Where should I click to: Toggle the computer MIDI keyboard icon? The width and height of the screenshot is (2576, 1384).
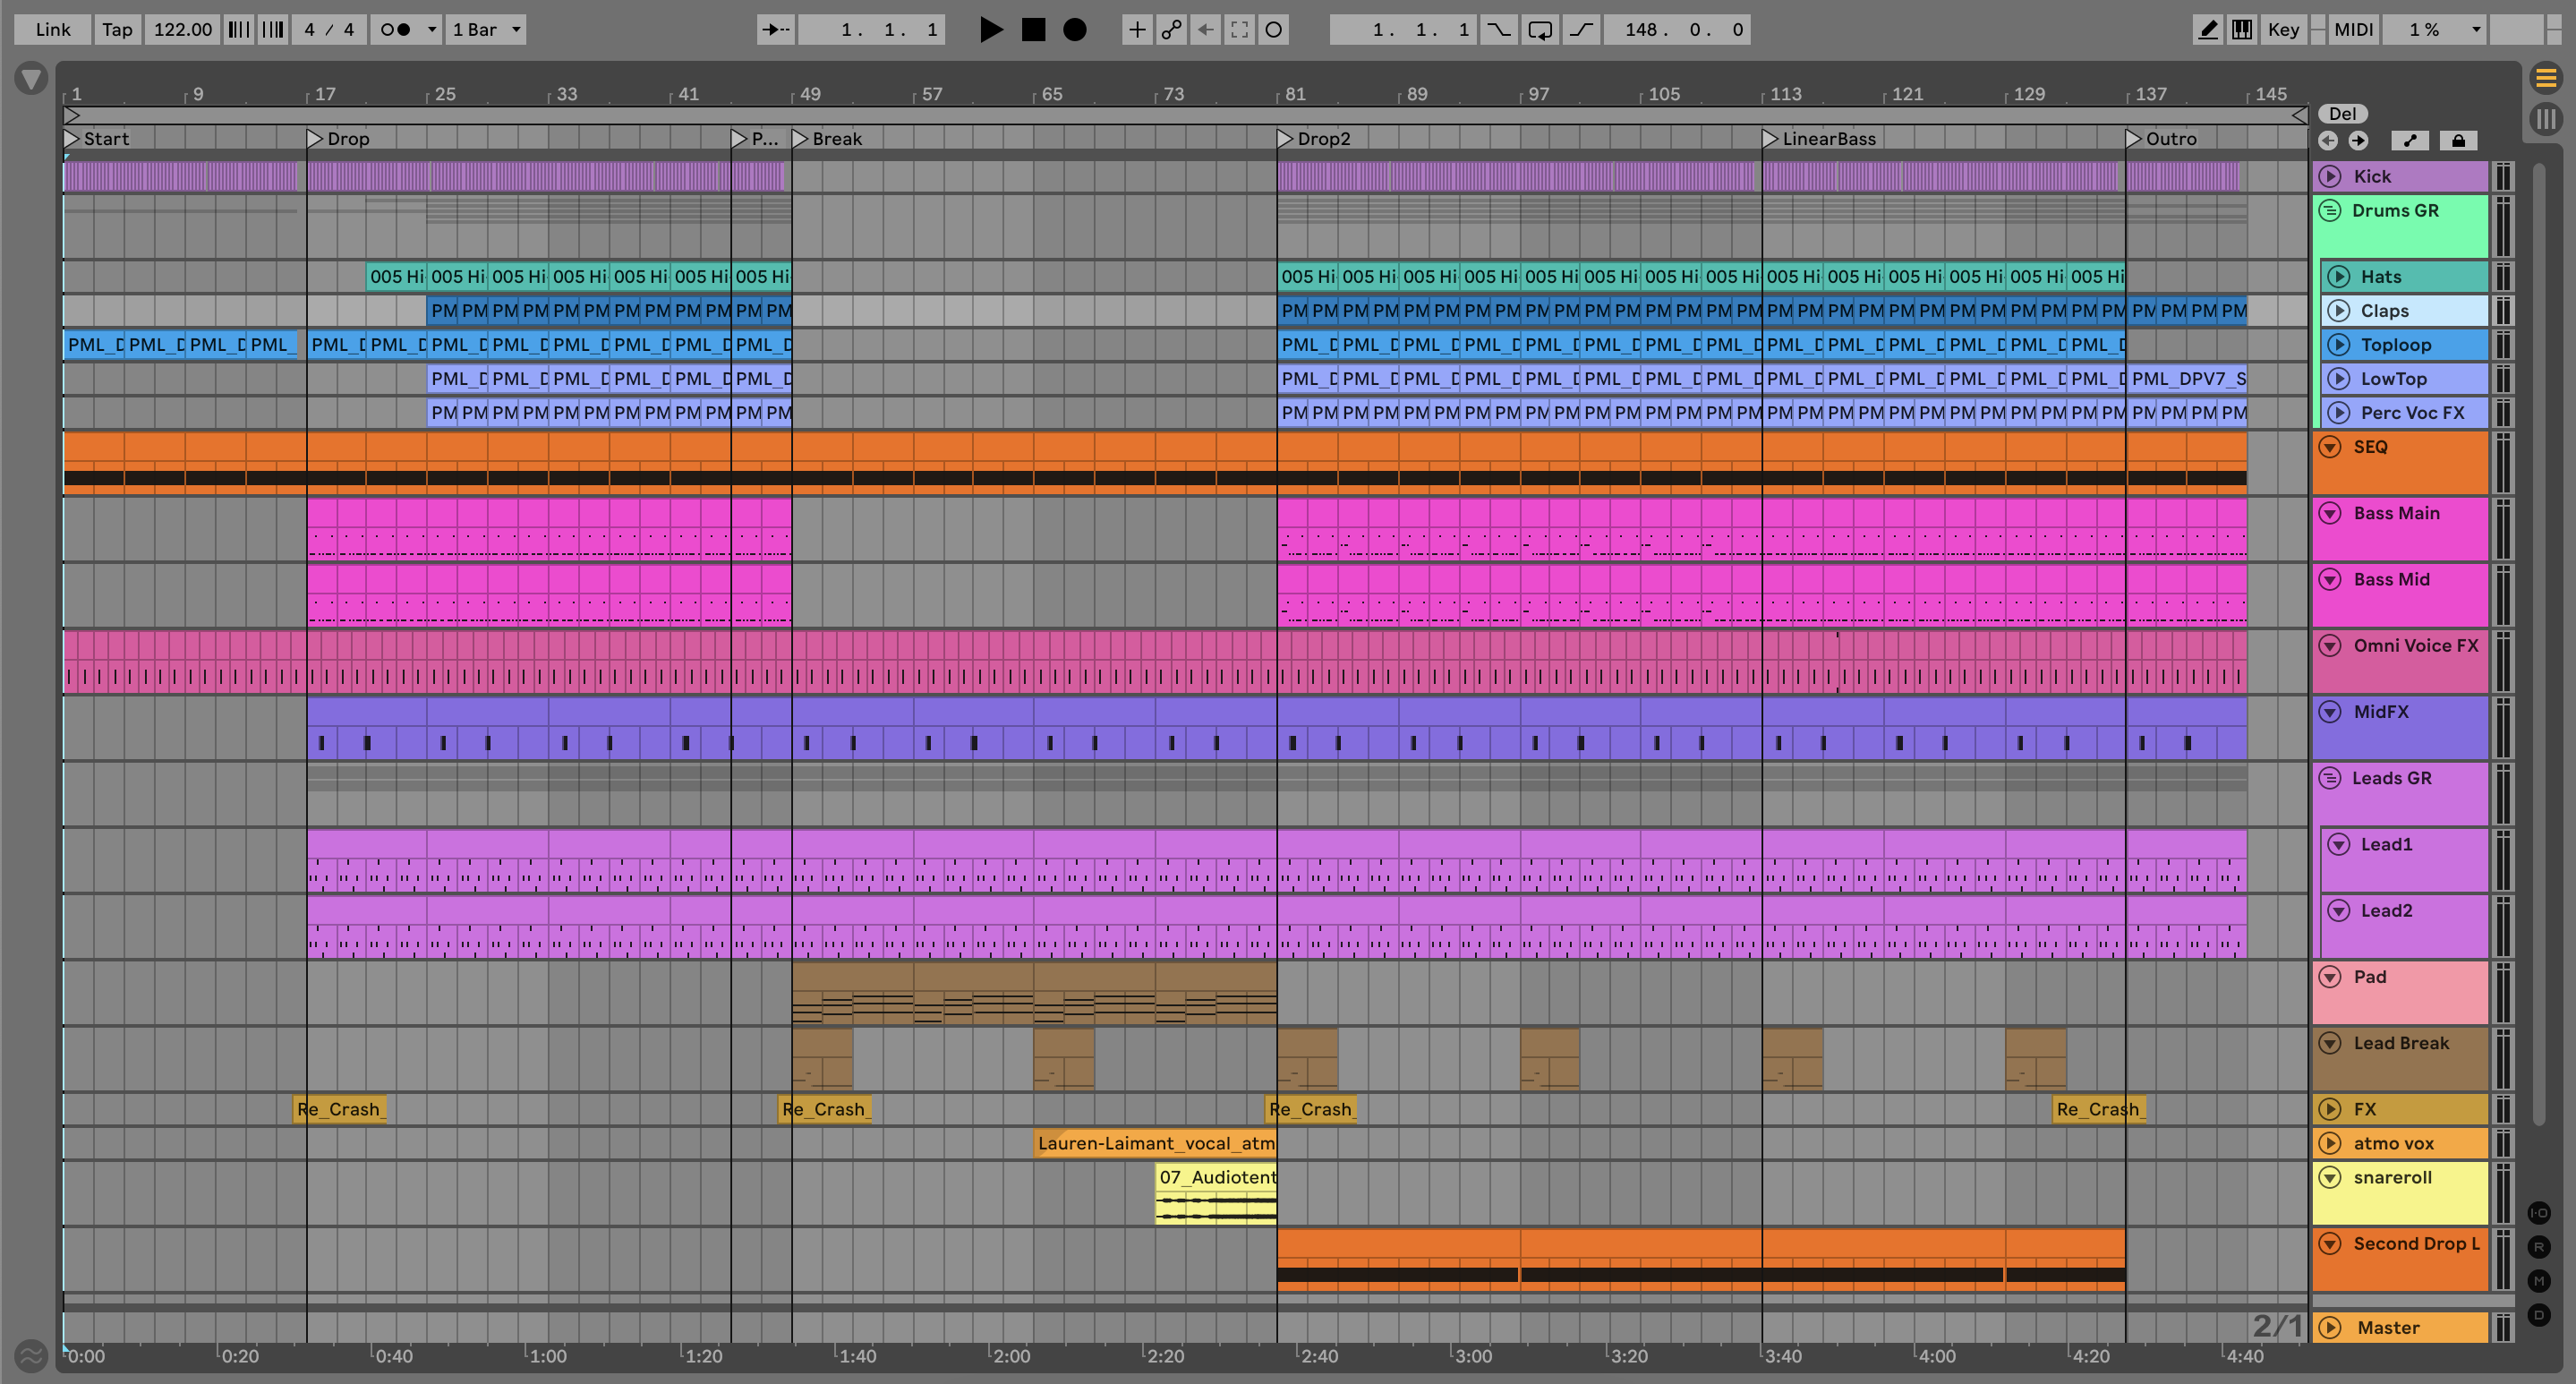point(2242,29)
